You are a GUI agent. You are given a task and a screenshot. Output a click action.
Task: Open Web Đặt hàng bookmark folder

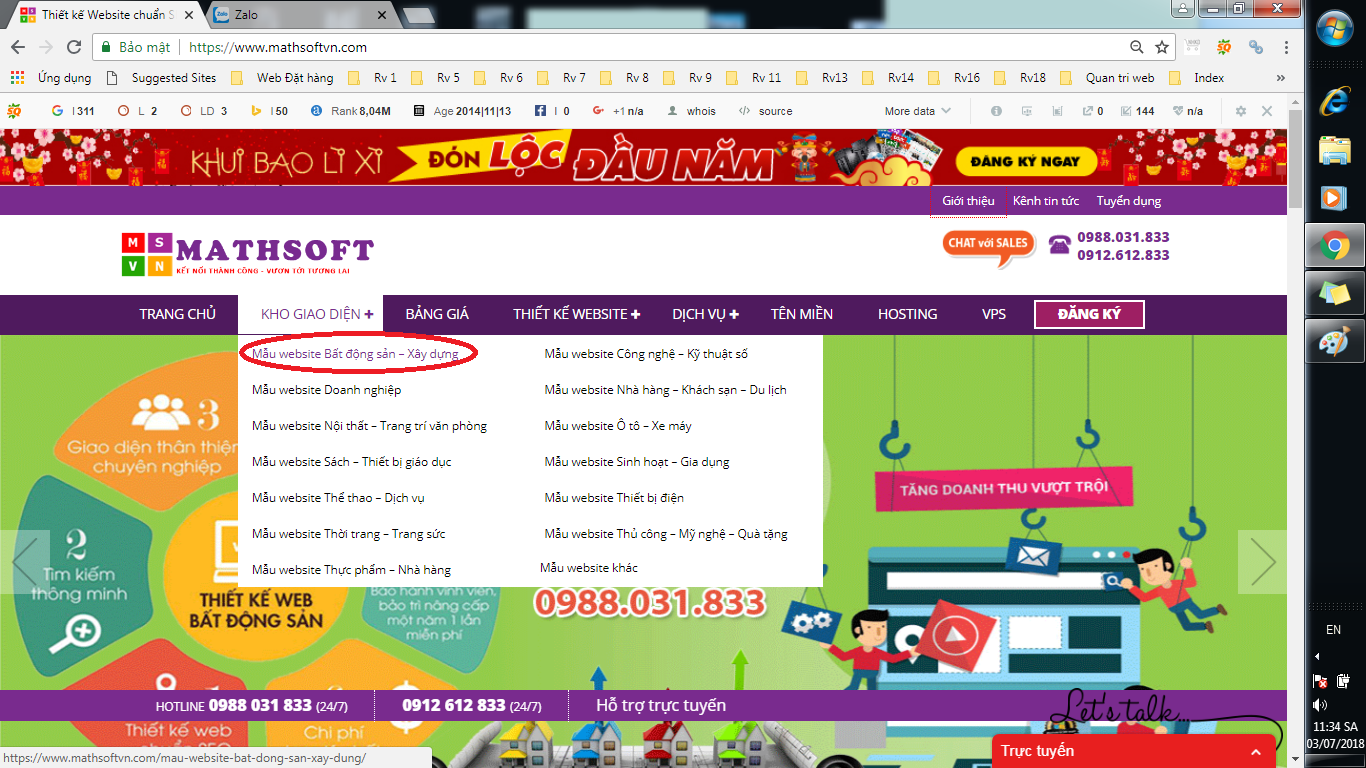[282, 78]
